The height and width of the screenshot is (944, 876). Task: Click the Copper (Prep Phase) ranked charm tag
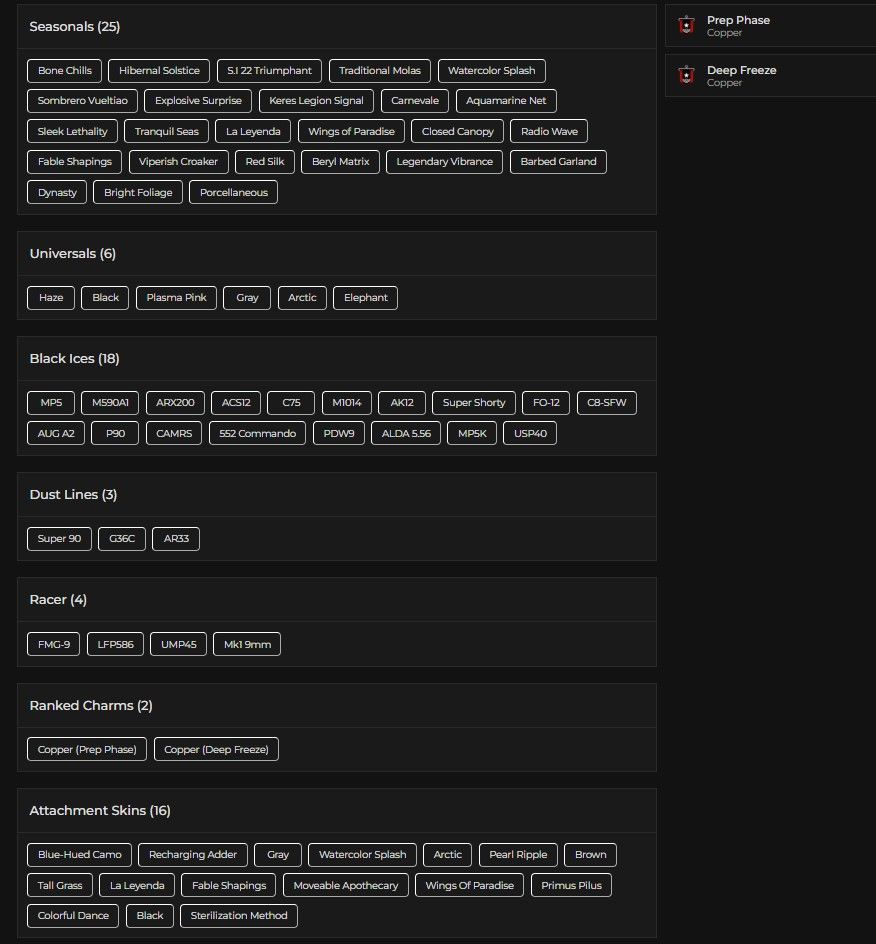click(x=87, y=749)
